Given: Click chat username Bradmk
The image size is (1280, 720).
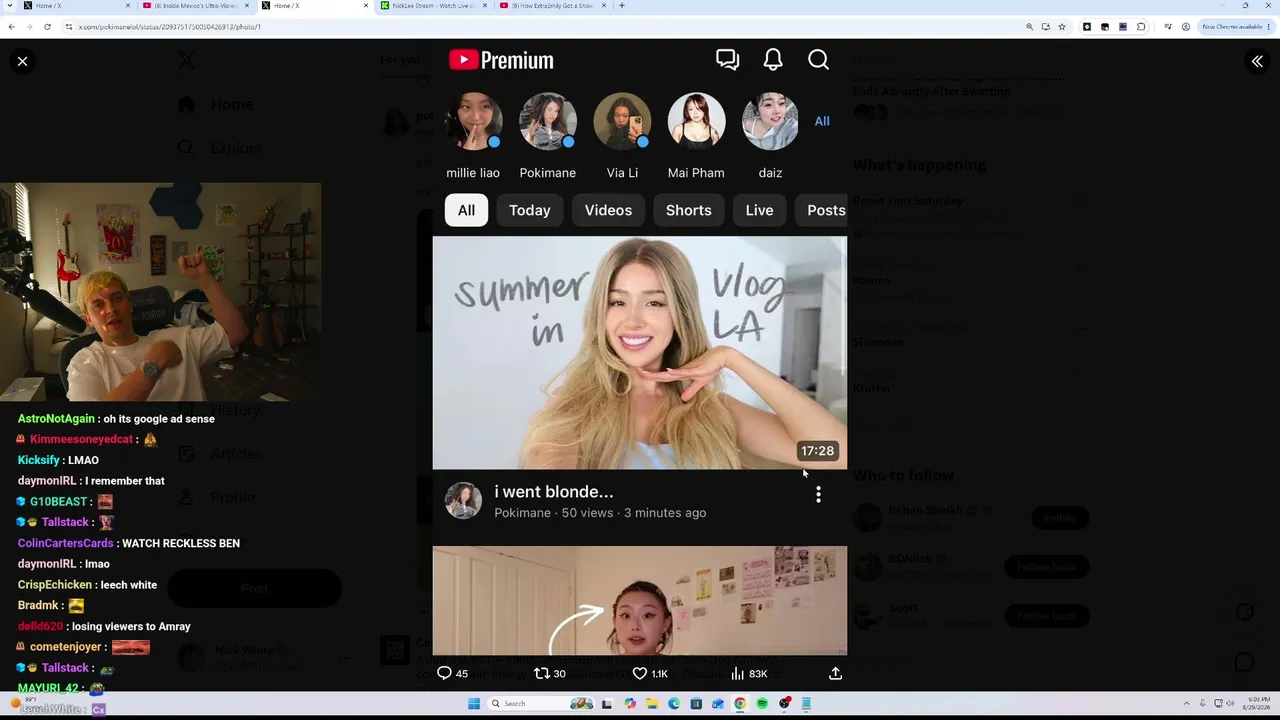Looking at the screenshot, I should point(39,606).
